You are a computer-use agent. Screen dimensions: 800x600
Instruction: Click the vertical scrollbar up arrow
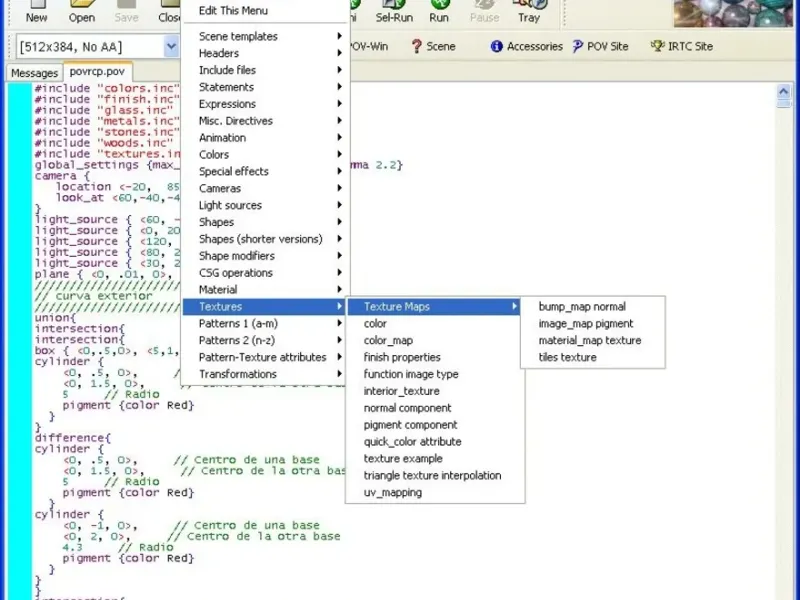[784, 93]
